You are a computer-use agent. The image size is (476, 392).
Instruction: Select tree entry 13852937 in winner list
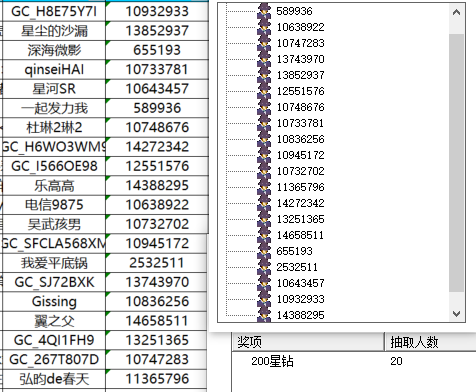coord(300,75)
